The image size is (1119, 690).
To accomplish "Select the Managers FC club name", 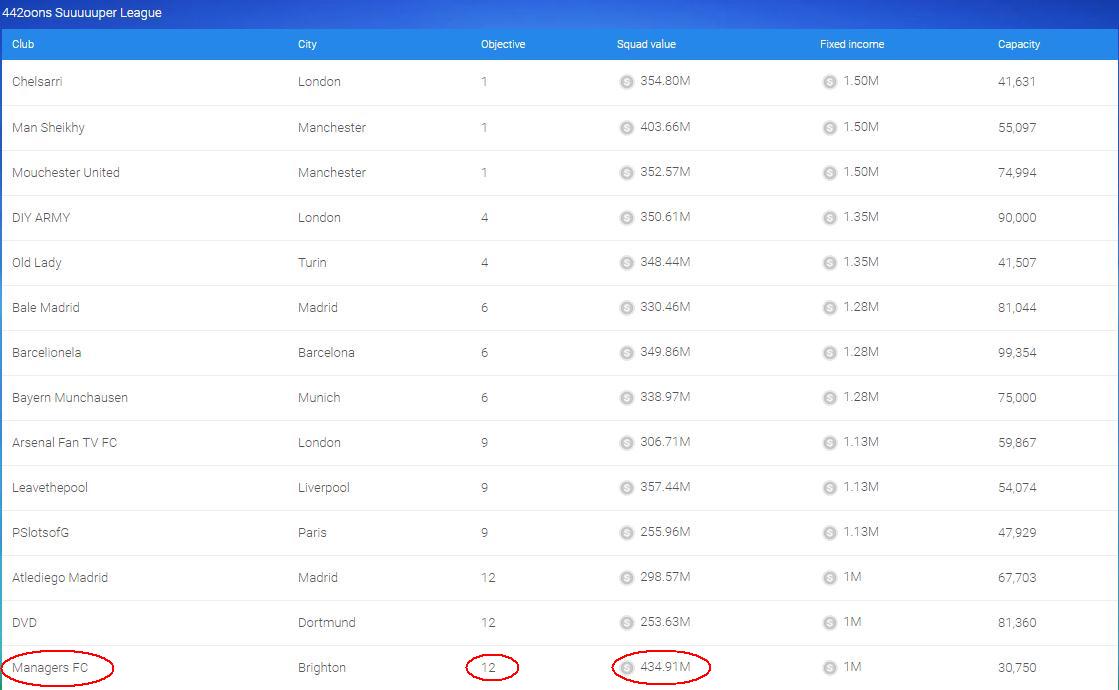I will 50,667.
